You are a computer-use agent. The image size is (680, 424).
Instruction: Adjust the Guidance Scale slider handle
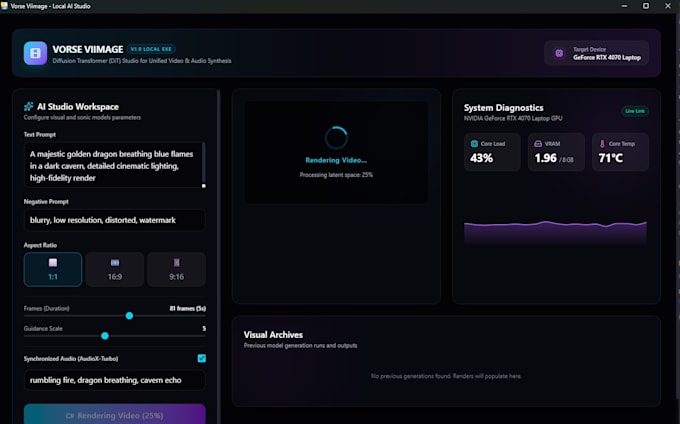click(105, 336)
